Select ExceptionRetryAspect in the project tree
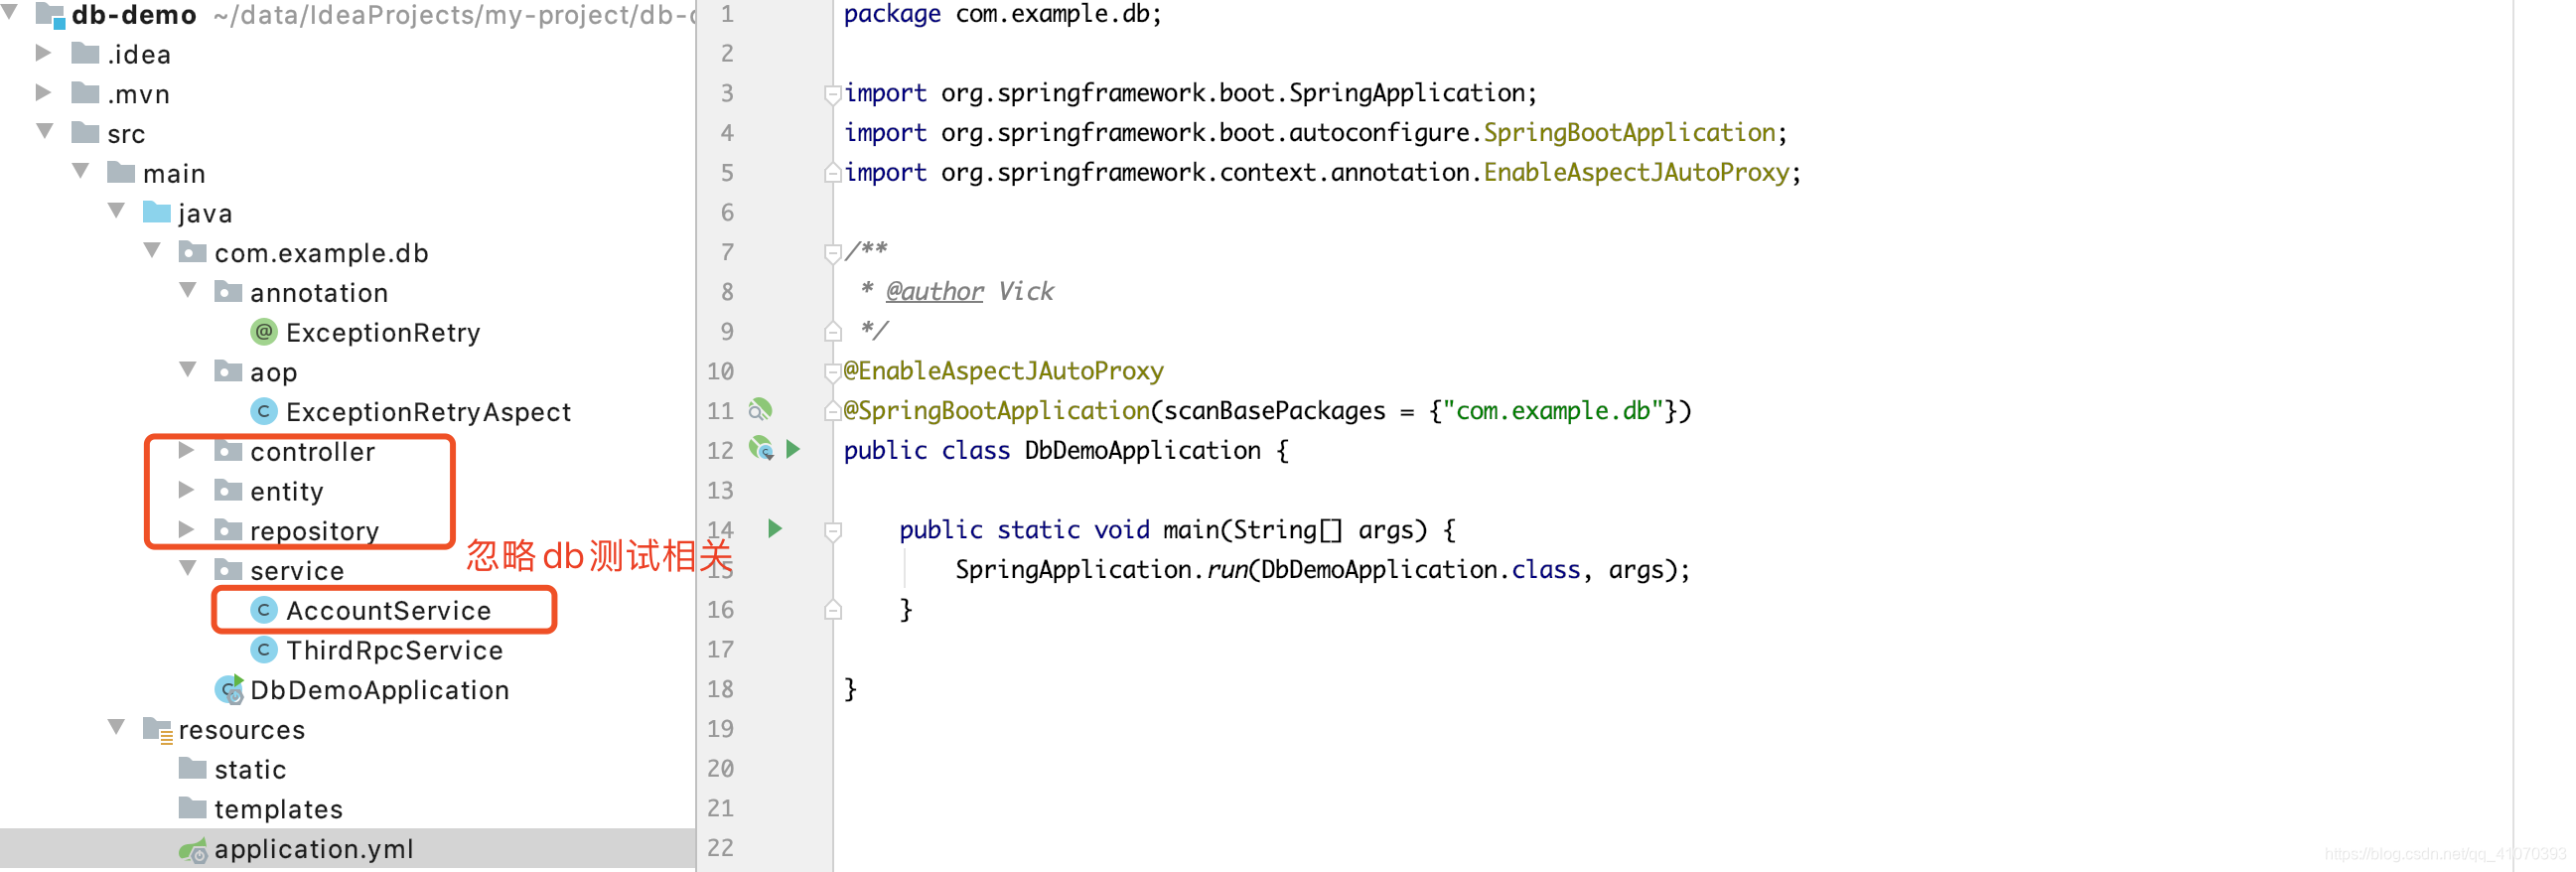The height and width of the screenshot is (872, 2576). pyautogui.click(x=428, y=411)
